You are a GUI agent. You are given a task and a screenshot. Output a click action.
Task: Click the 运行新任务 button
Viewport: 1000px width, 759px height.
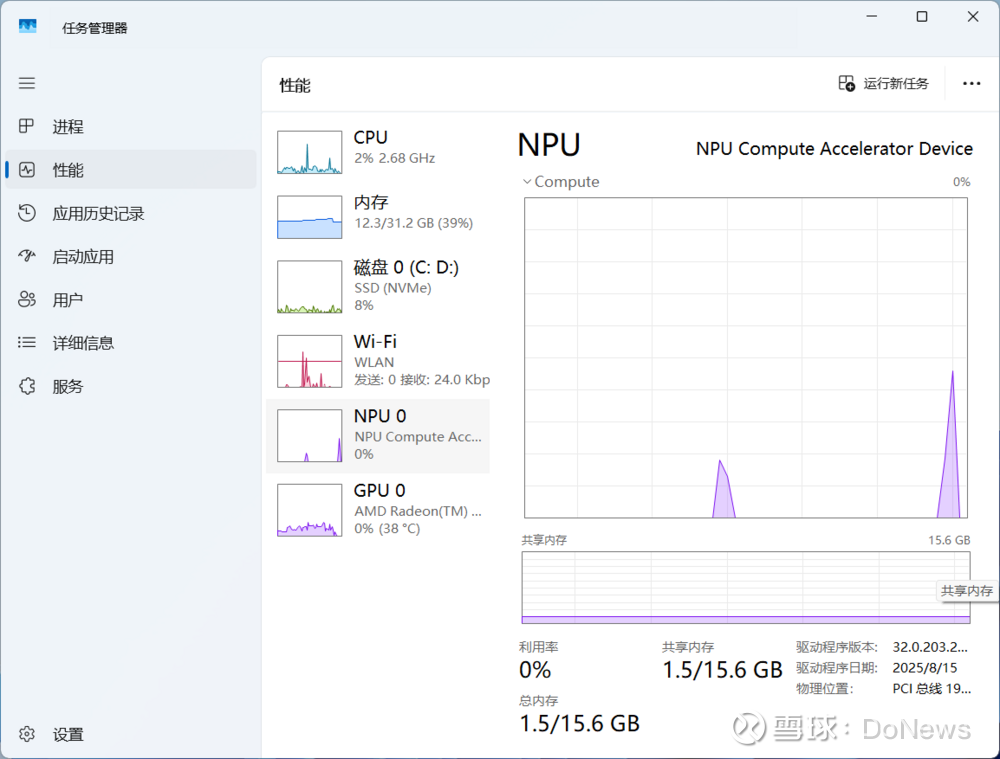pyautogui.click(x=884, y=84)
